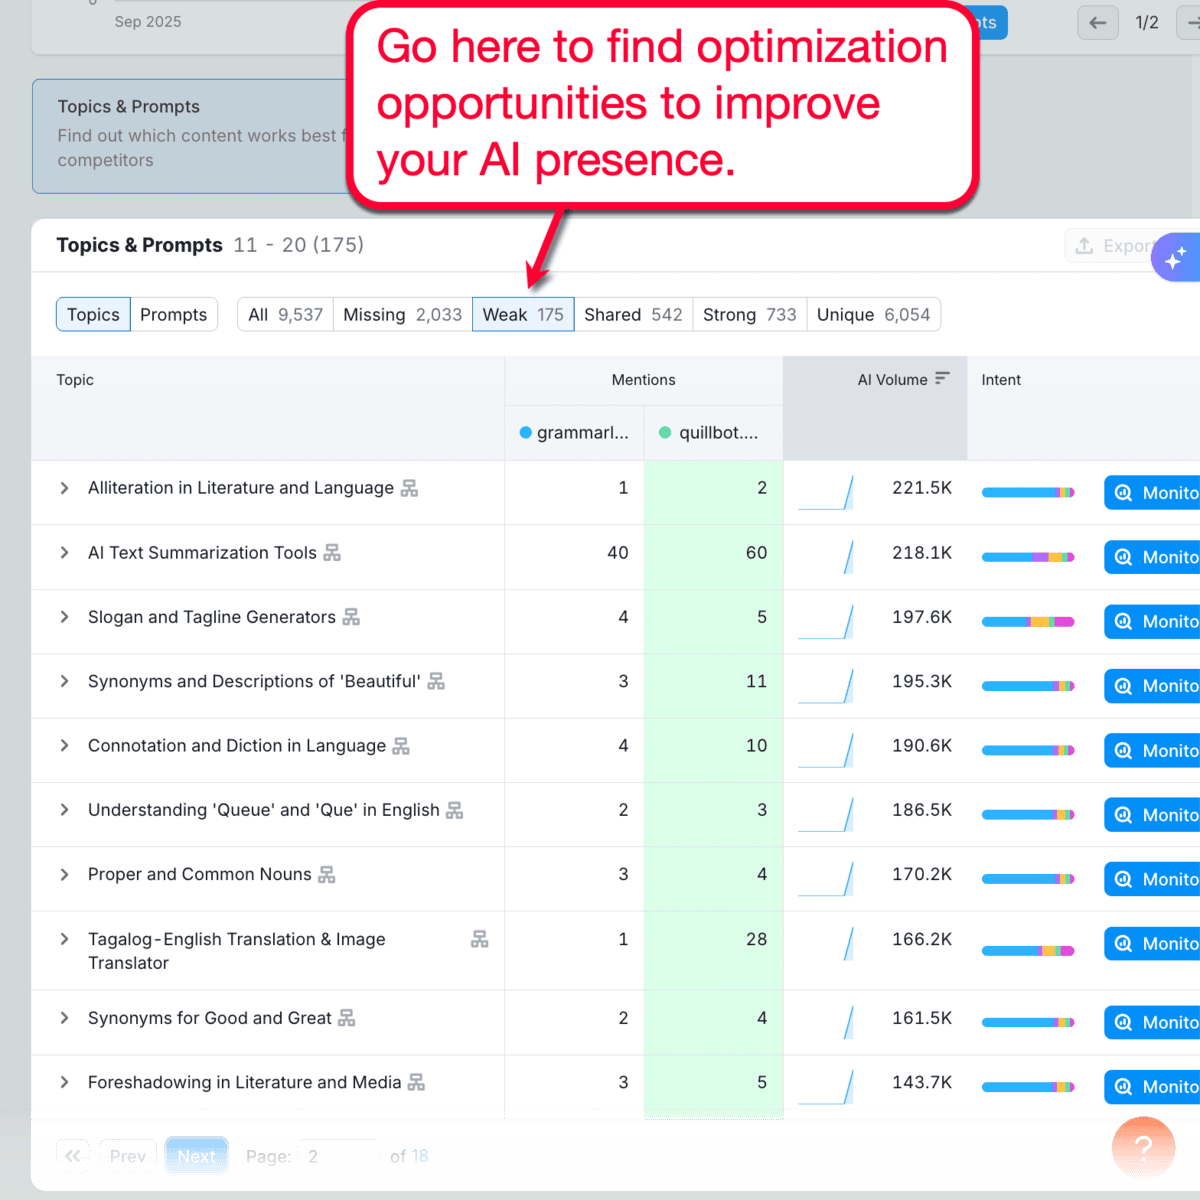Viewport: 1200px width, 1200px height.
Task: Click the Export icon
Action: tap(1084, 245)
